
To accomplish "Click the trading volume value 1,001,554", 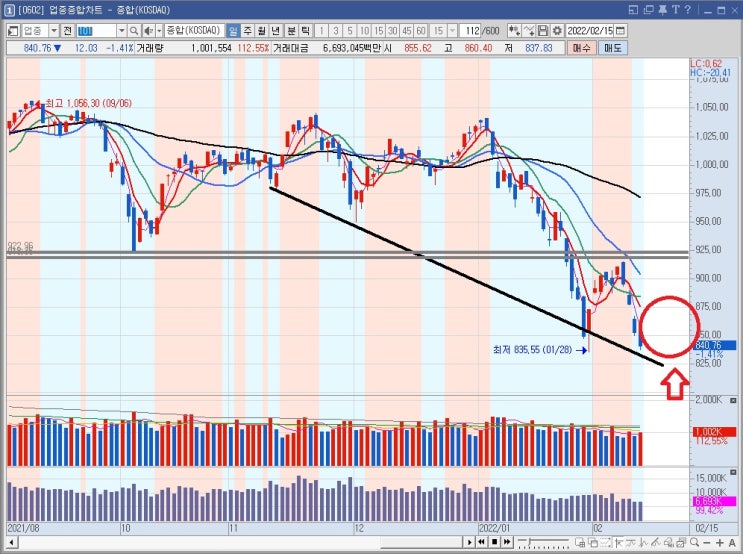I will (211, 48).
